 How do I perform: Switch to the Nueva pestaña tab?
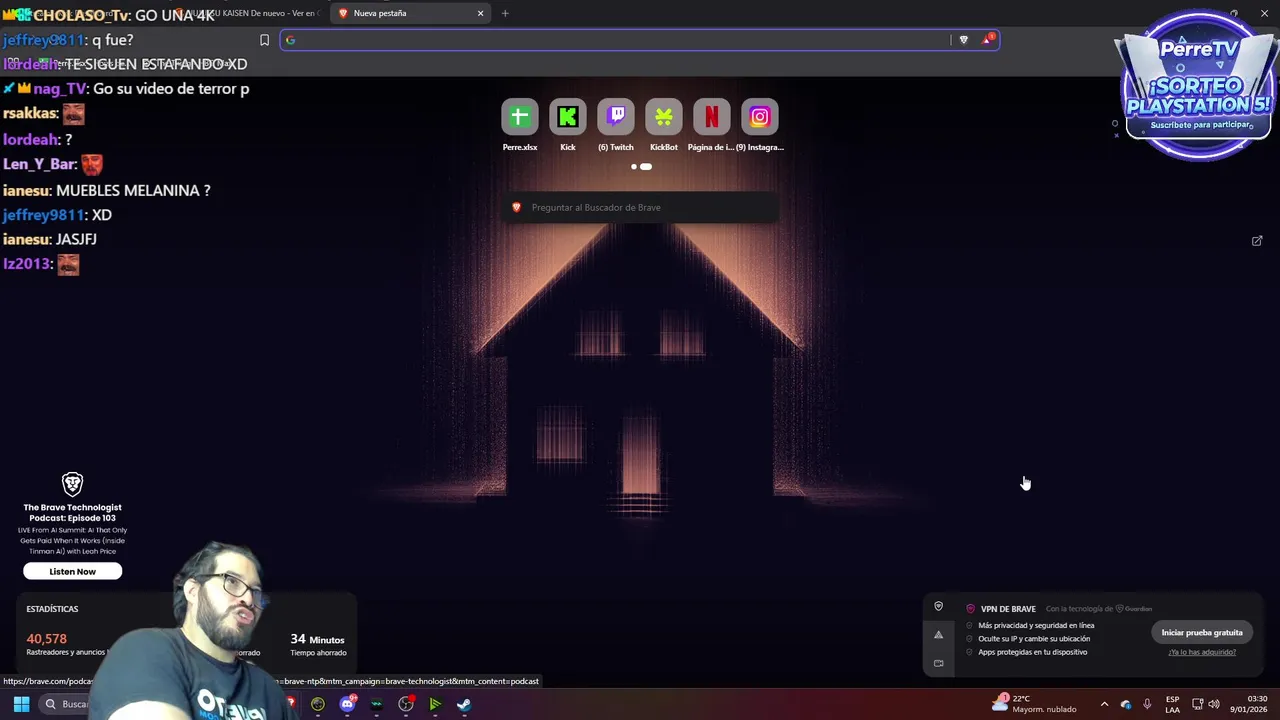410,13
